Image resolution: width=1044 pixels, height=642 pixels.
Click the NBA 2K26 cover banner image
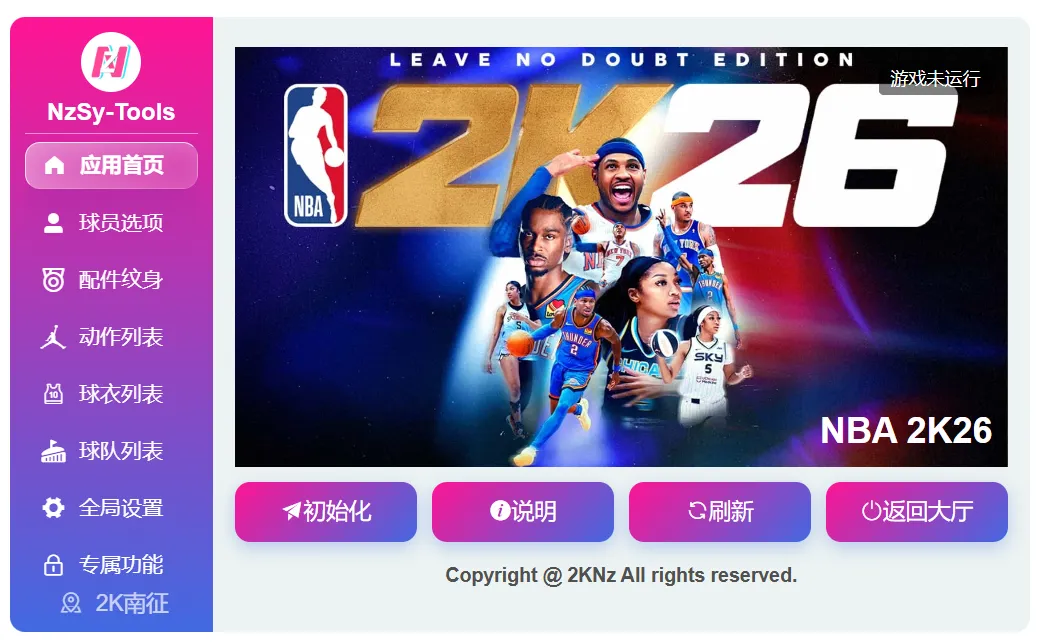tap(621, 257)
